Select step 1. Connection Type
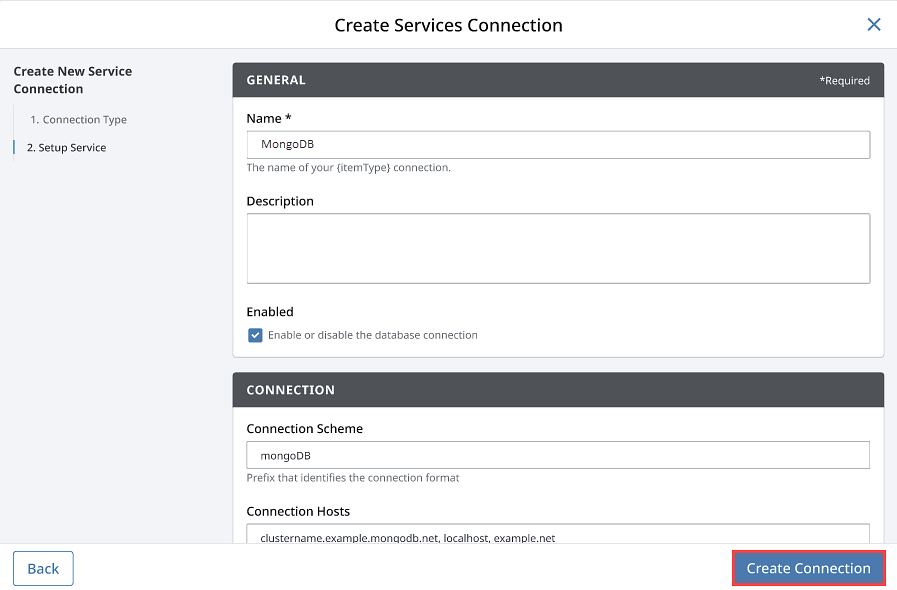Screen dimensions: 897x590 pyautogui.click(x=78, y=120)
